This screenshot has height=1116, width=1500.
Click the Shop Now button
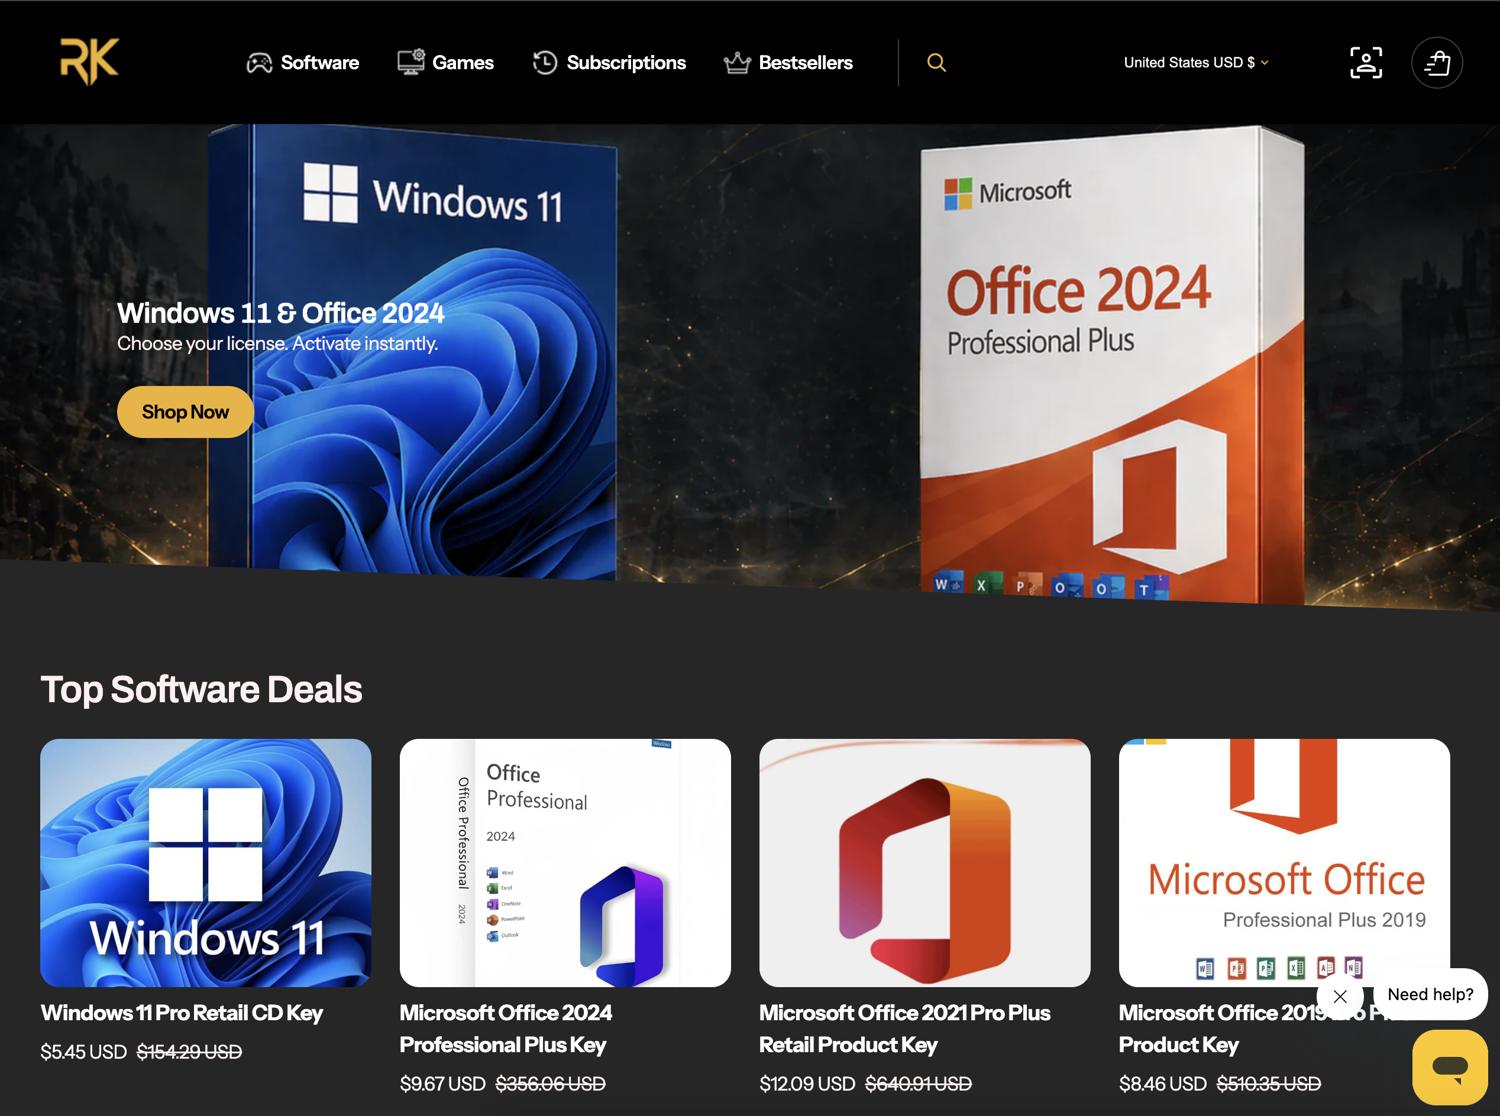tap(185, 412)
